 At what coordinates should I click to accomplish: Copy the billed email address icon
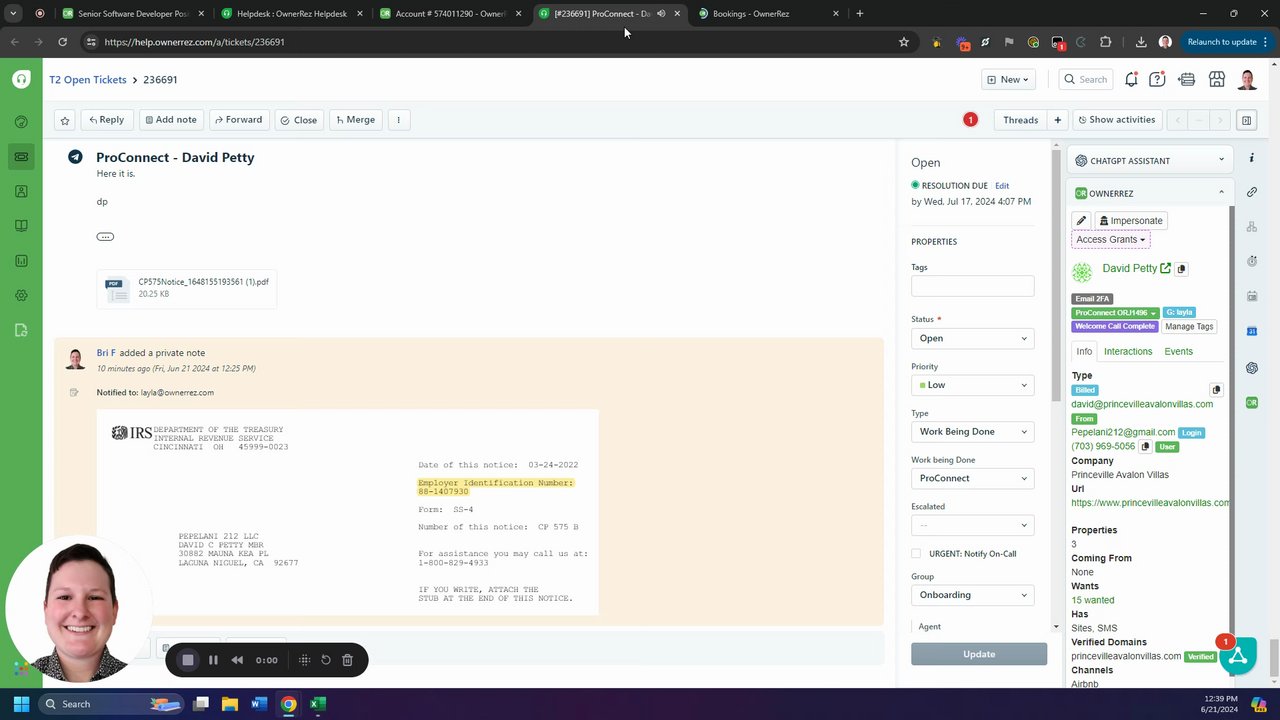pos(1216,390)
